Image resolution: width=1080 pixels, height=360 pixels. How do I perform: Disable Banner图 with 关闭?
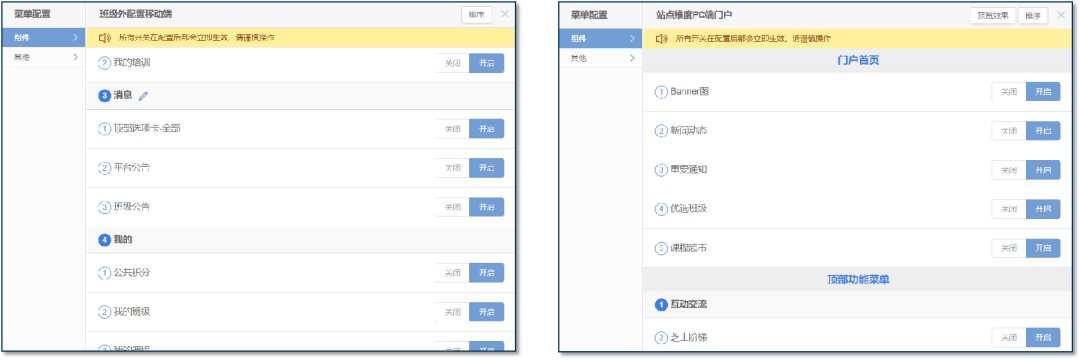(1009, 92)
